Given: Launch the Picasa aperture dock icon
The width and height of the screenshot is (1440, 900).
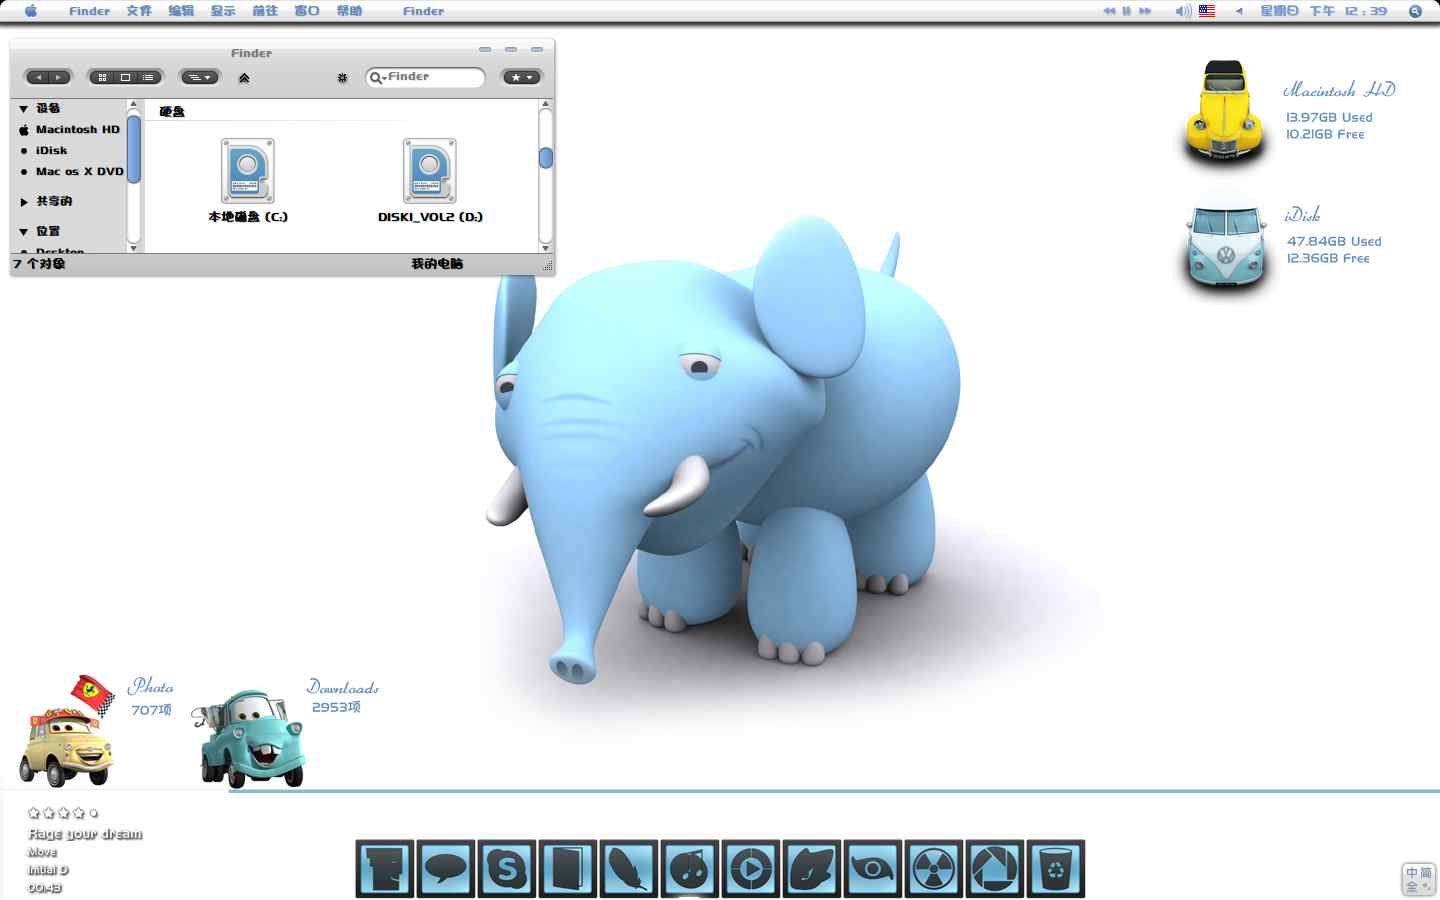Looking at the screenshot, I should pyautogui.click(x=995, y=868).
